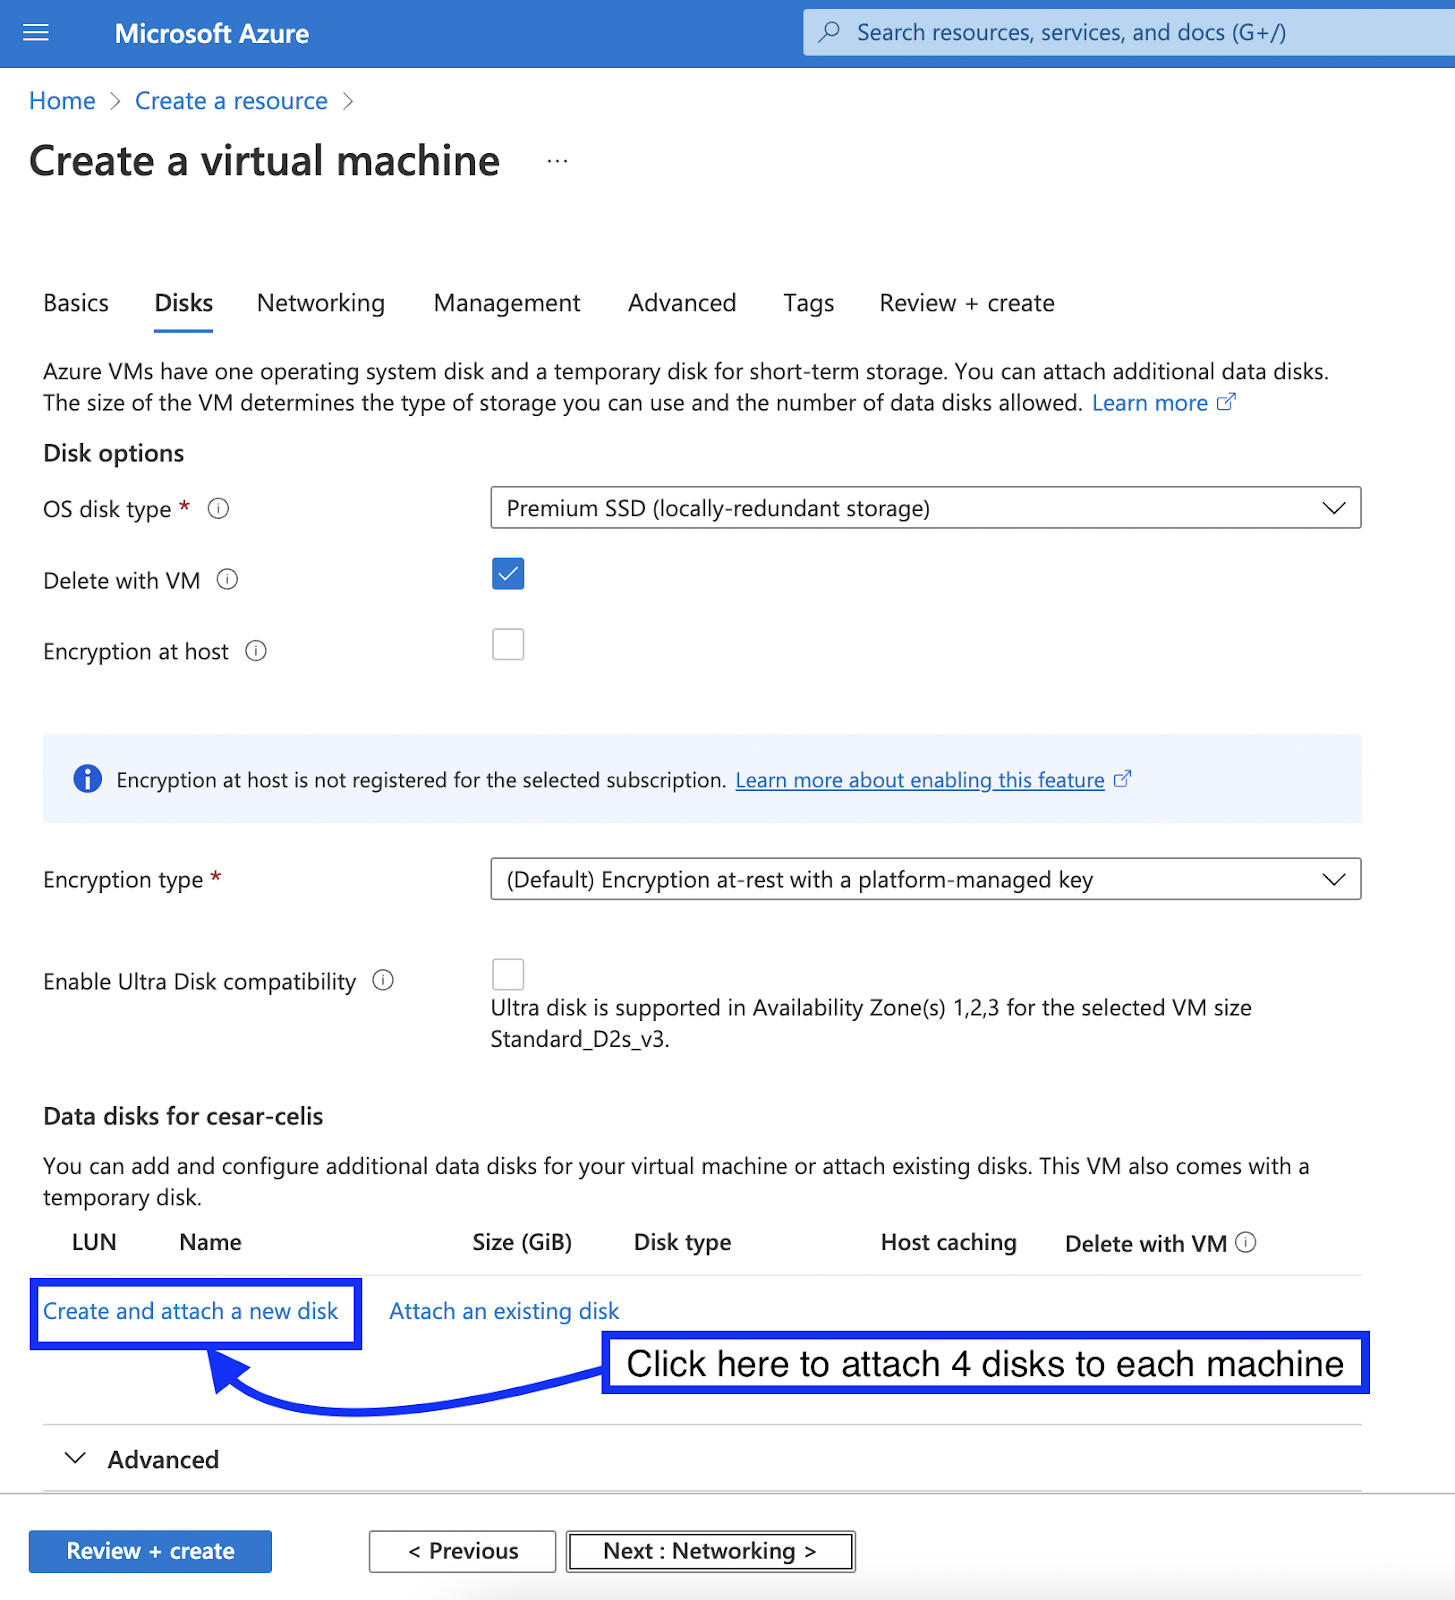Click the OS disk type info icon
1455x1600 pixels.
click(218, 509)
